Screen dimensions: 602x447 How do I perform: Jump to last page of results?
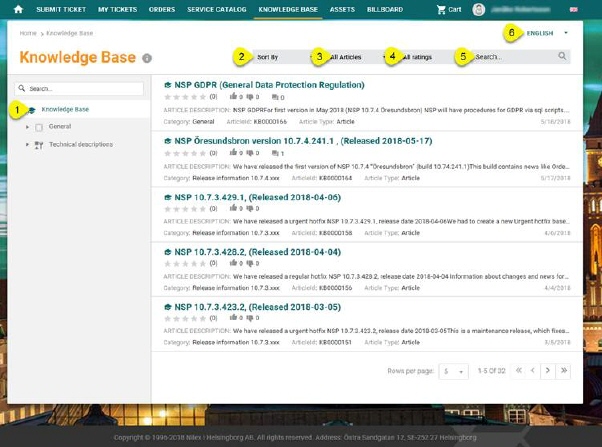pyautogui.click(x=564, y=371)
